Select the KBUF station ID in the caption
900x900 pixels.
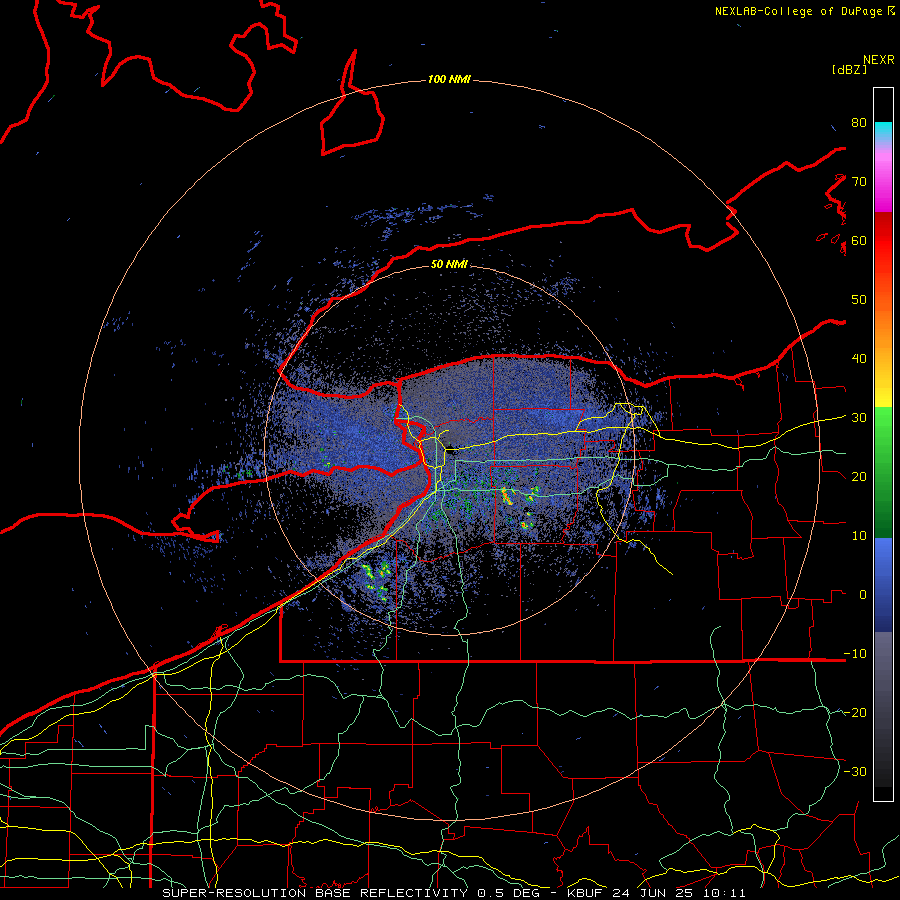[x=586, y=893]
